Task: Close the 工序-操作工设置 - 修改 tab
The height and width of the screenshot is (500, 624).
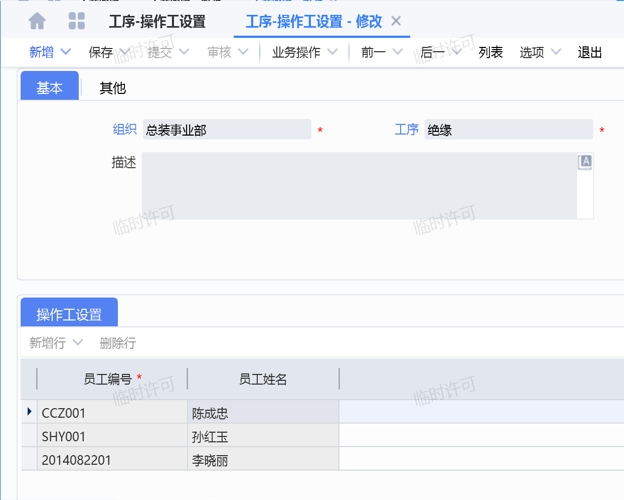Action: tap(396, 21)
